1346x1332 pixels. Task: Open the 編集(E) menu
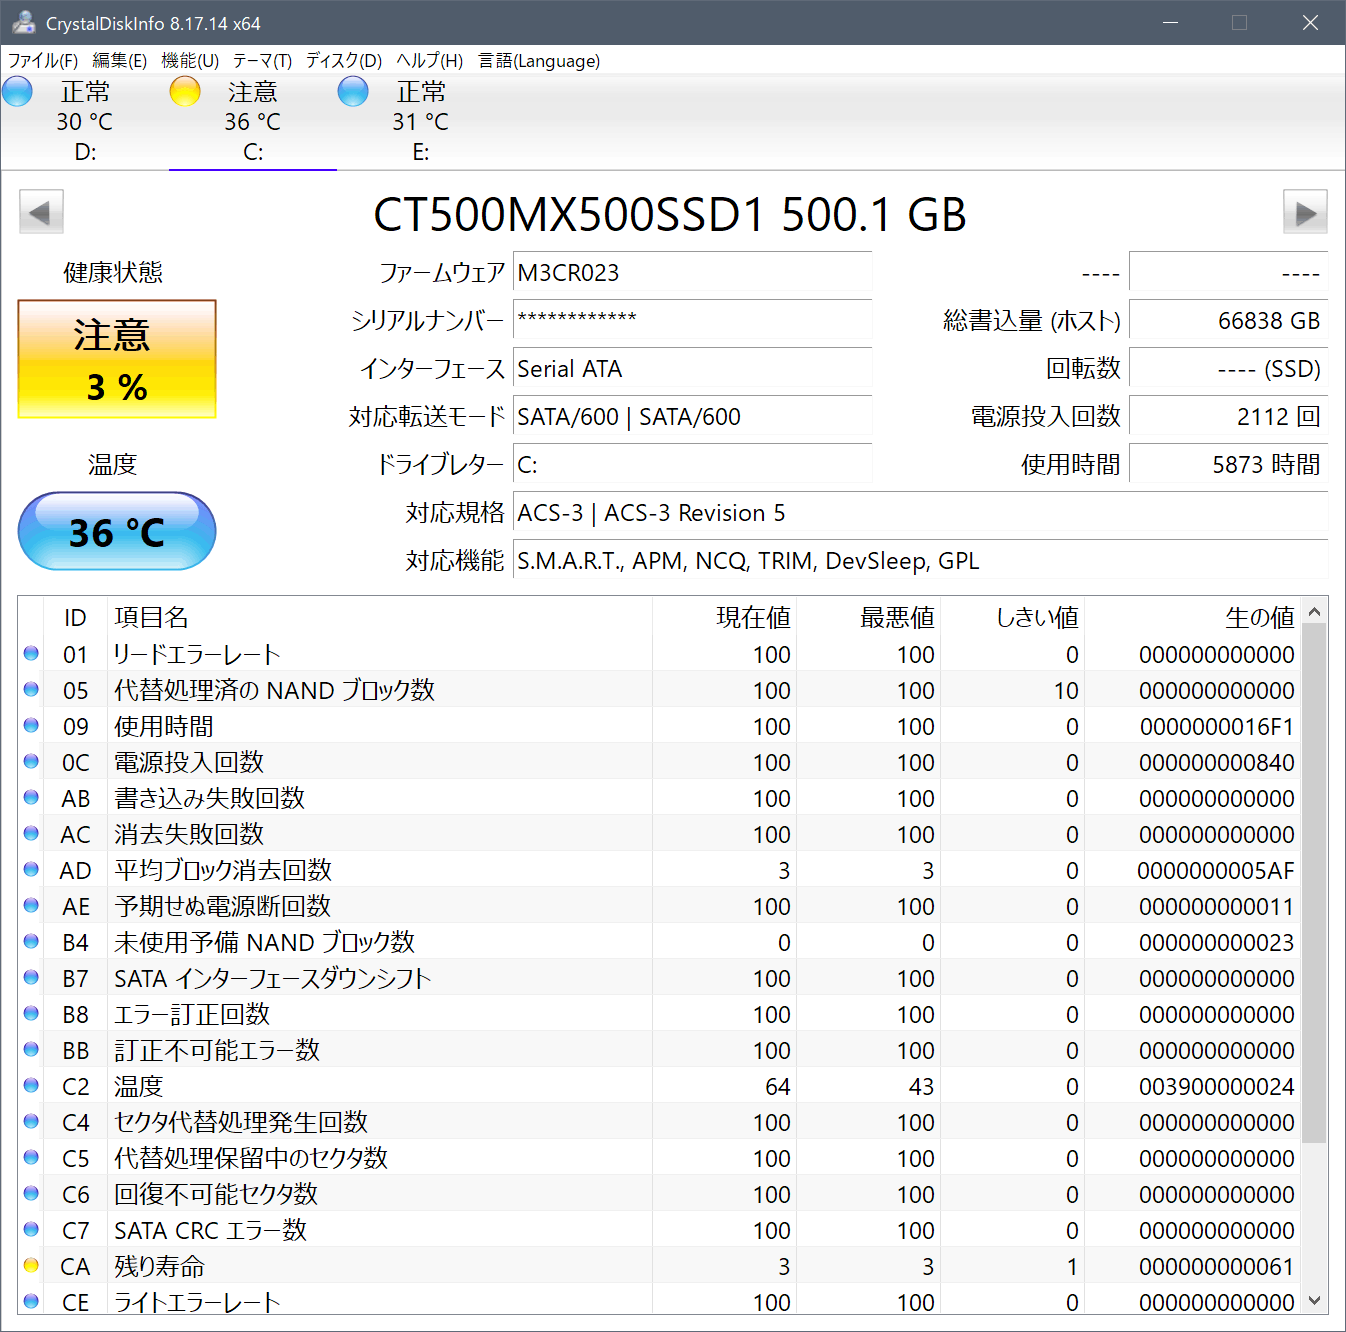pos(119,61)
